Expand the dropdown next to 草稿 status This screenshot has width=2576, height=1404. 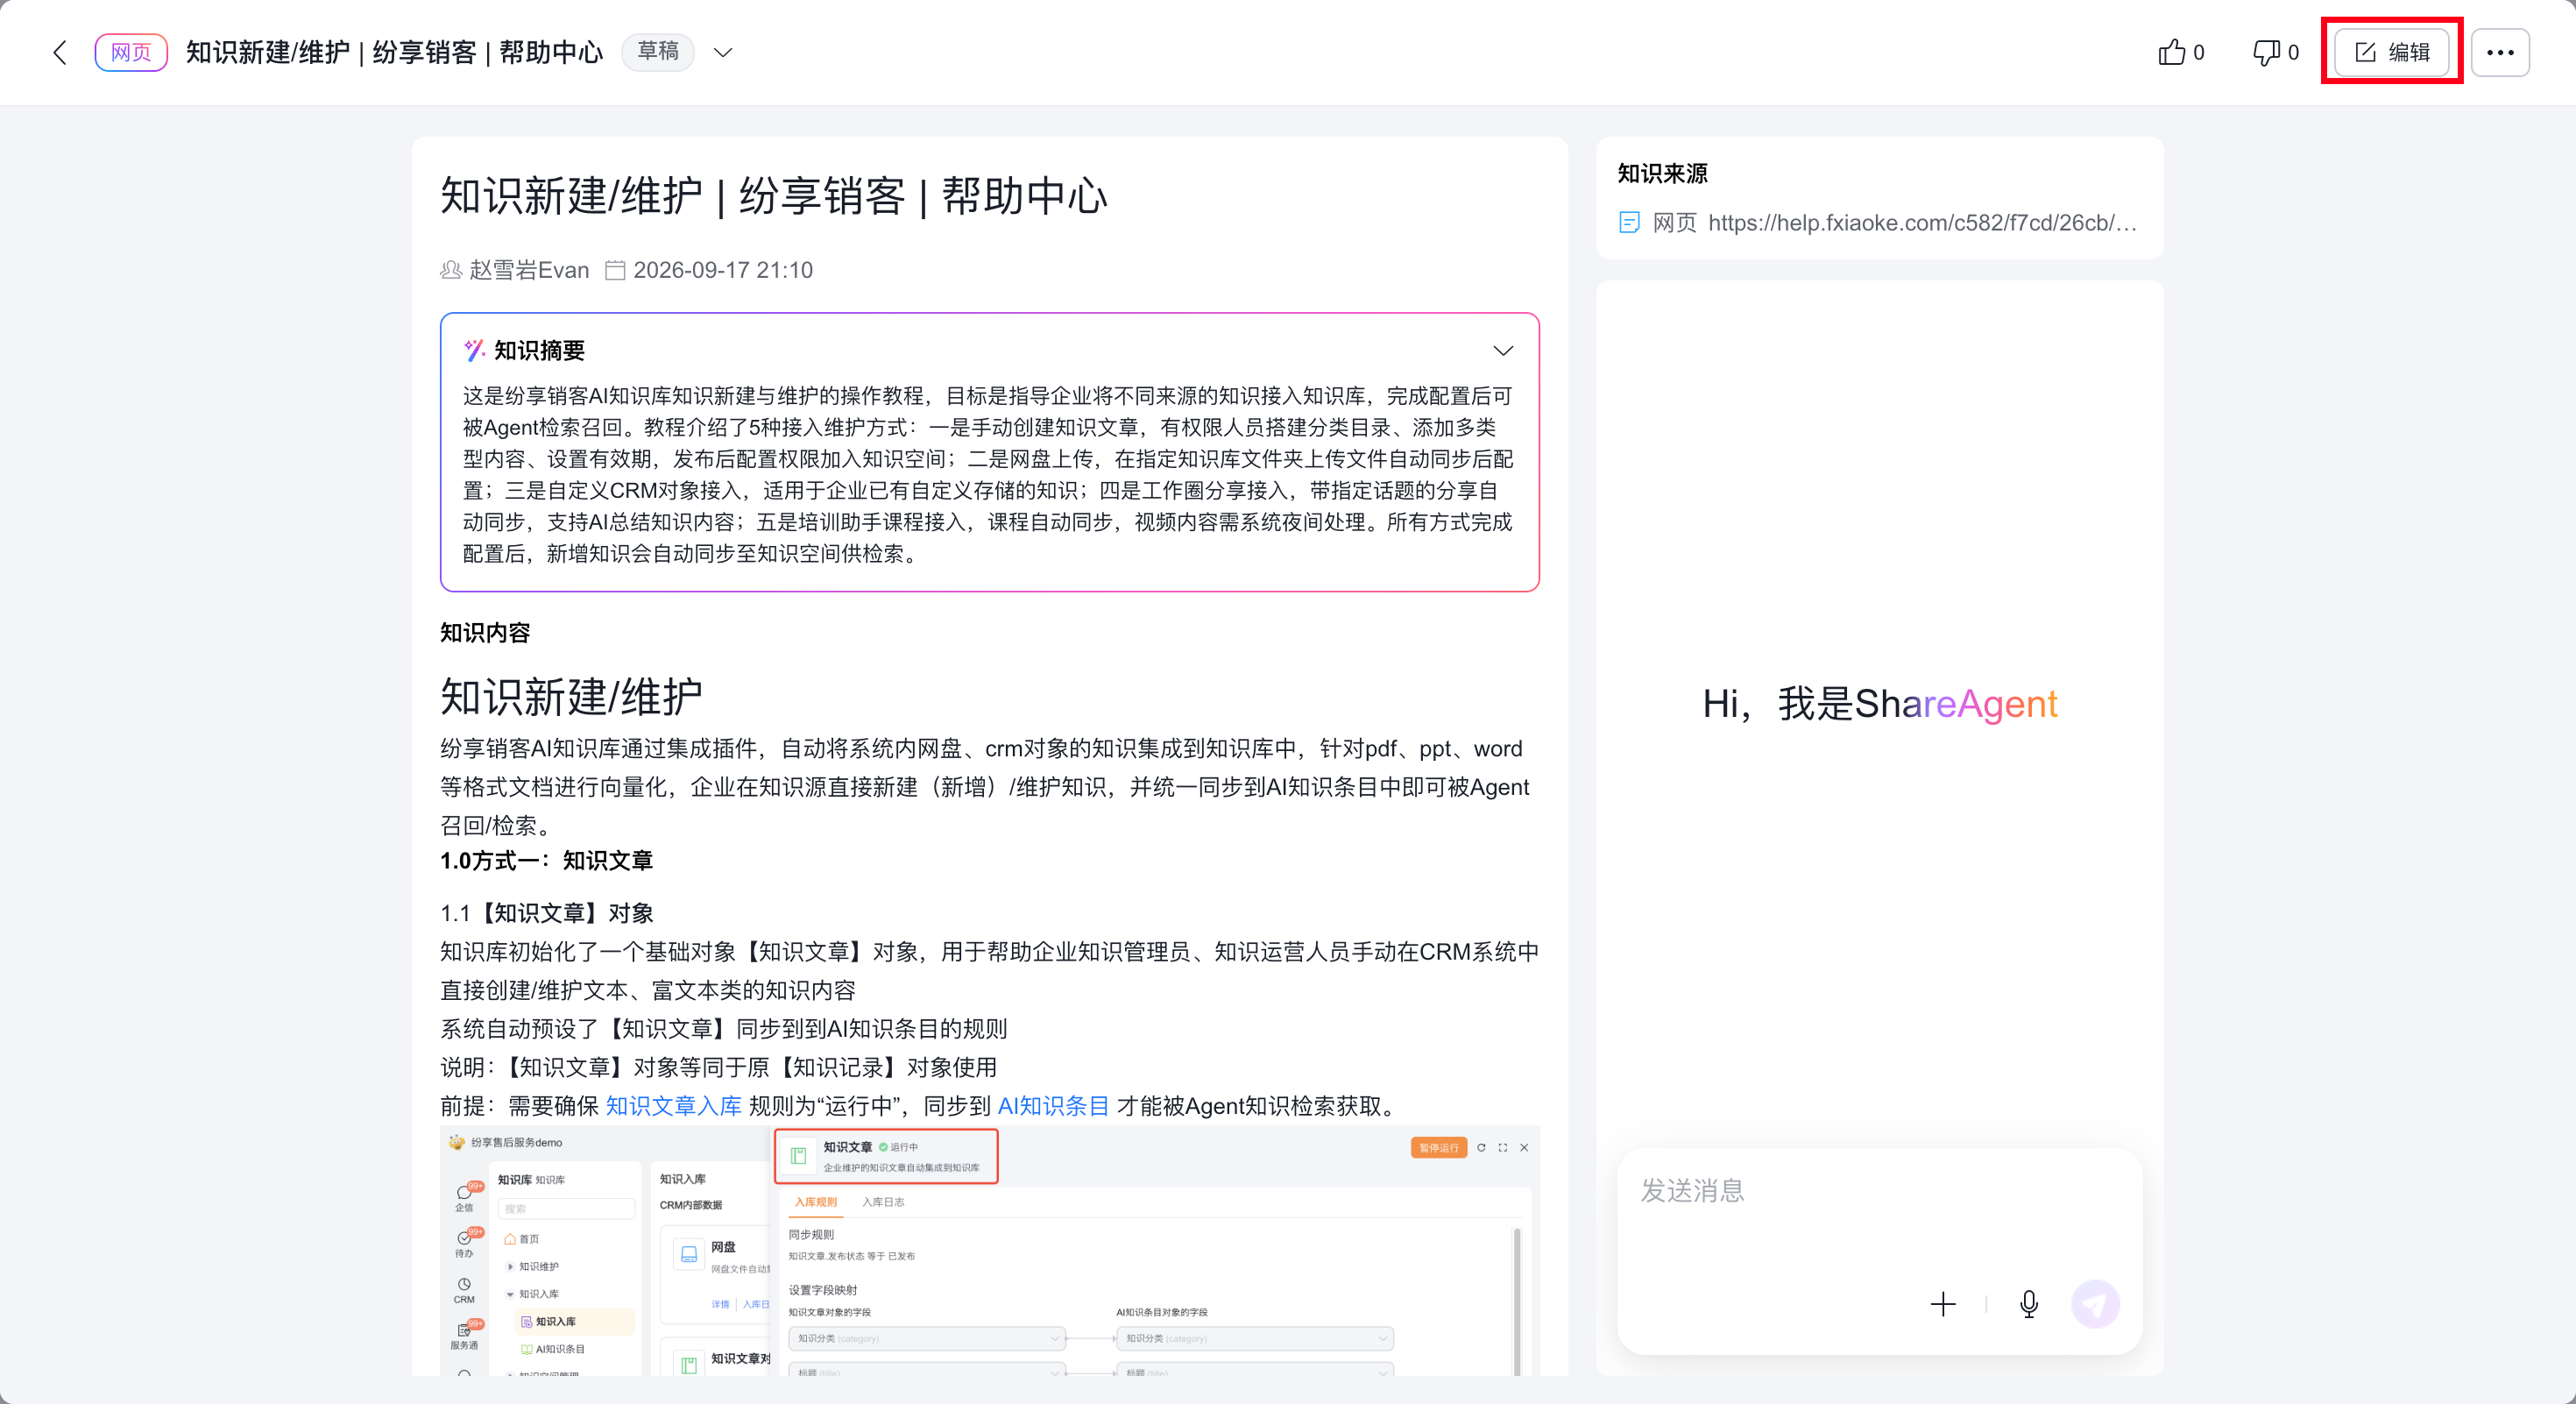723,52
